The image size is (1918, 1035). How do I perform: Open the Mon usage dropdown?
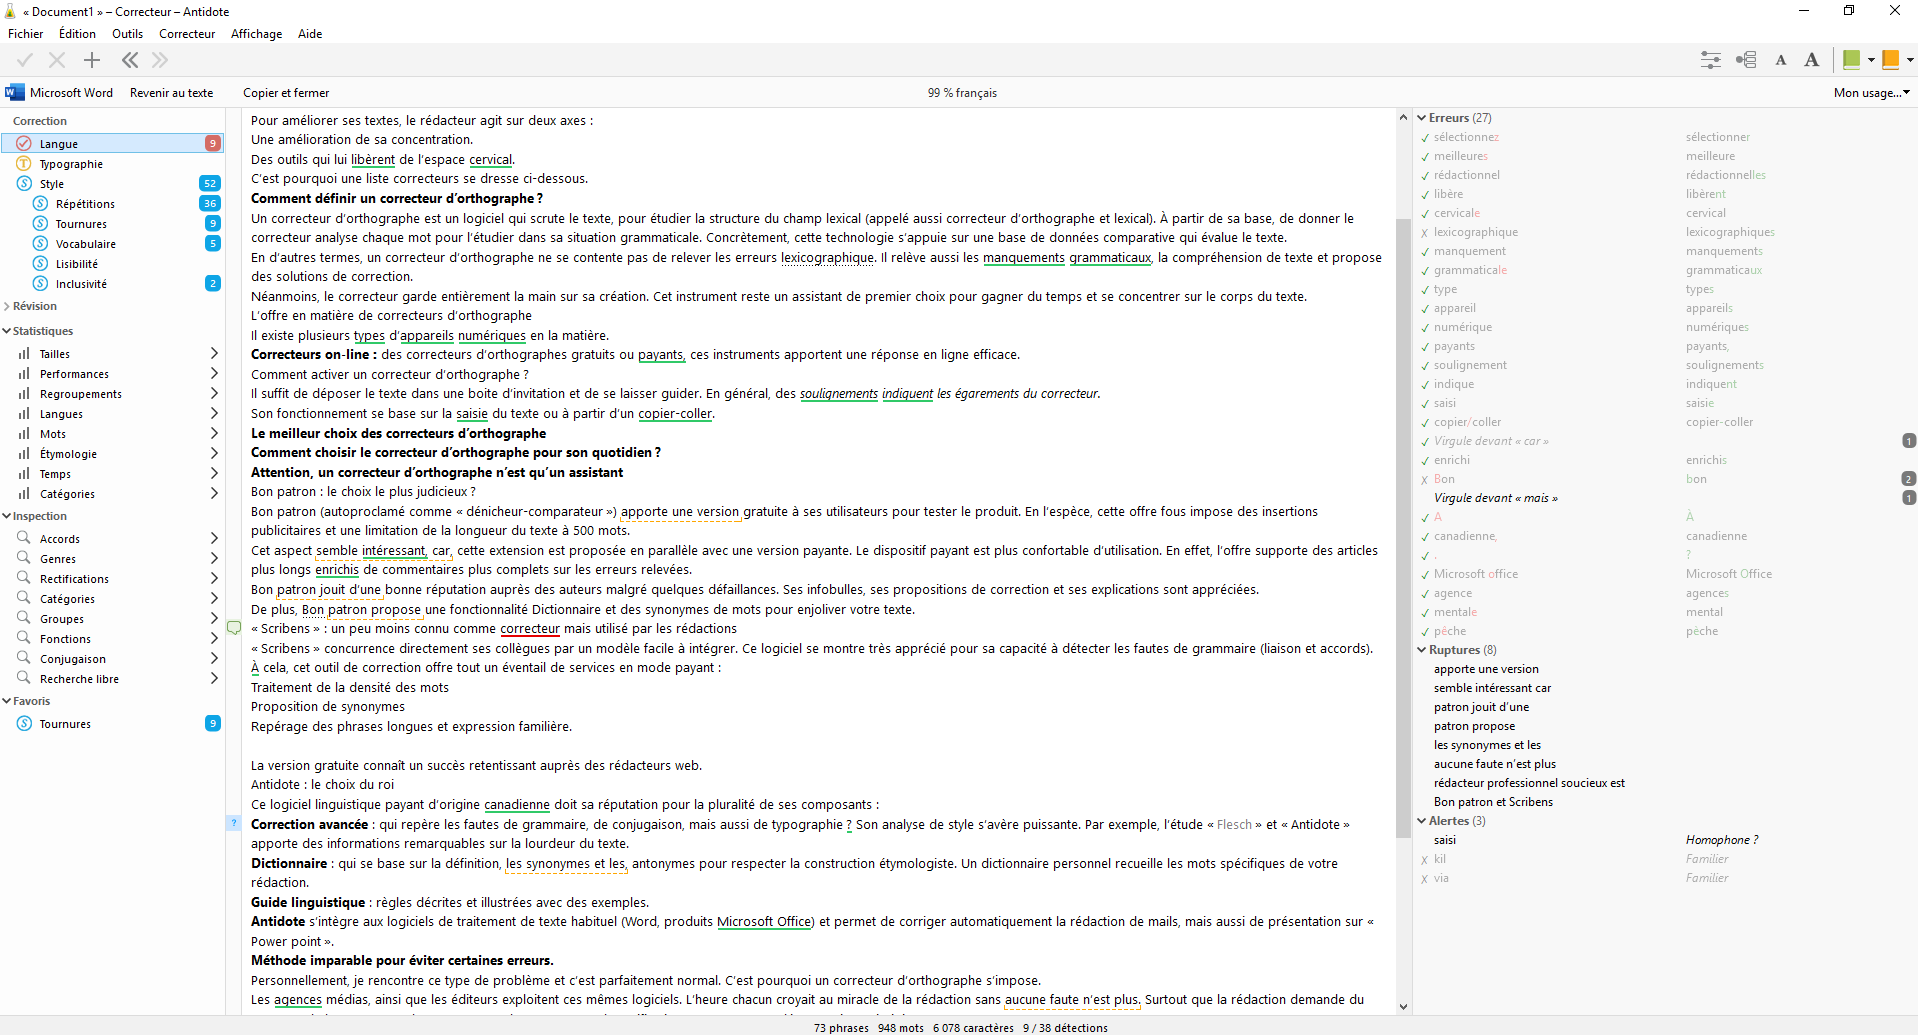click(x=1871, y=92)
